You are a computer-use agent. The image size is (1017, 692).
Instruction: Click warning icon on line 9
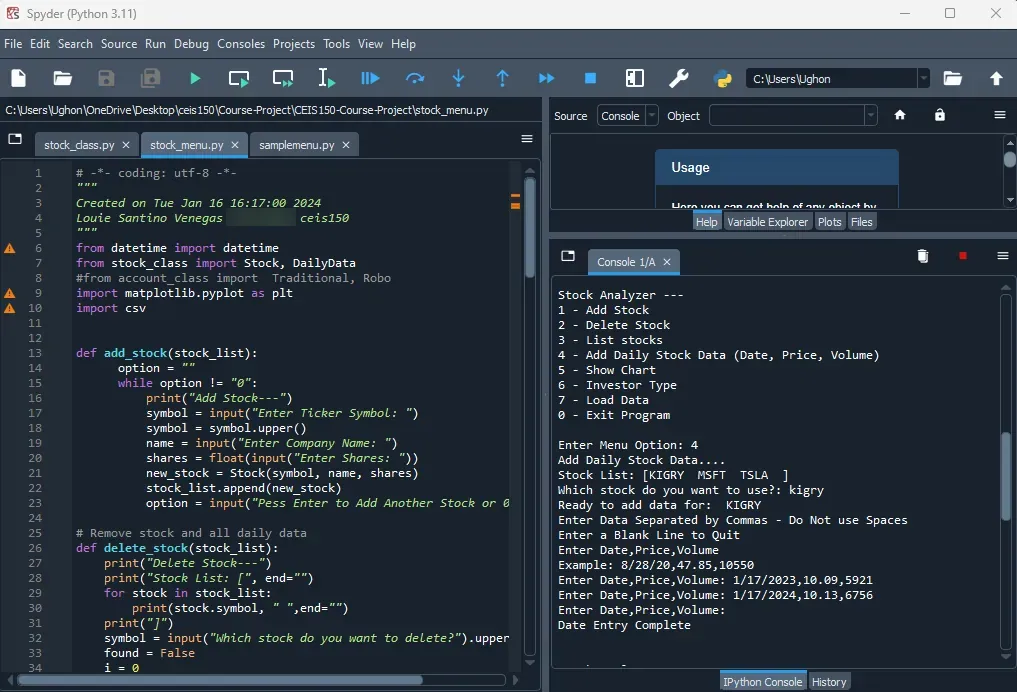point(10,293)
